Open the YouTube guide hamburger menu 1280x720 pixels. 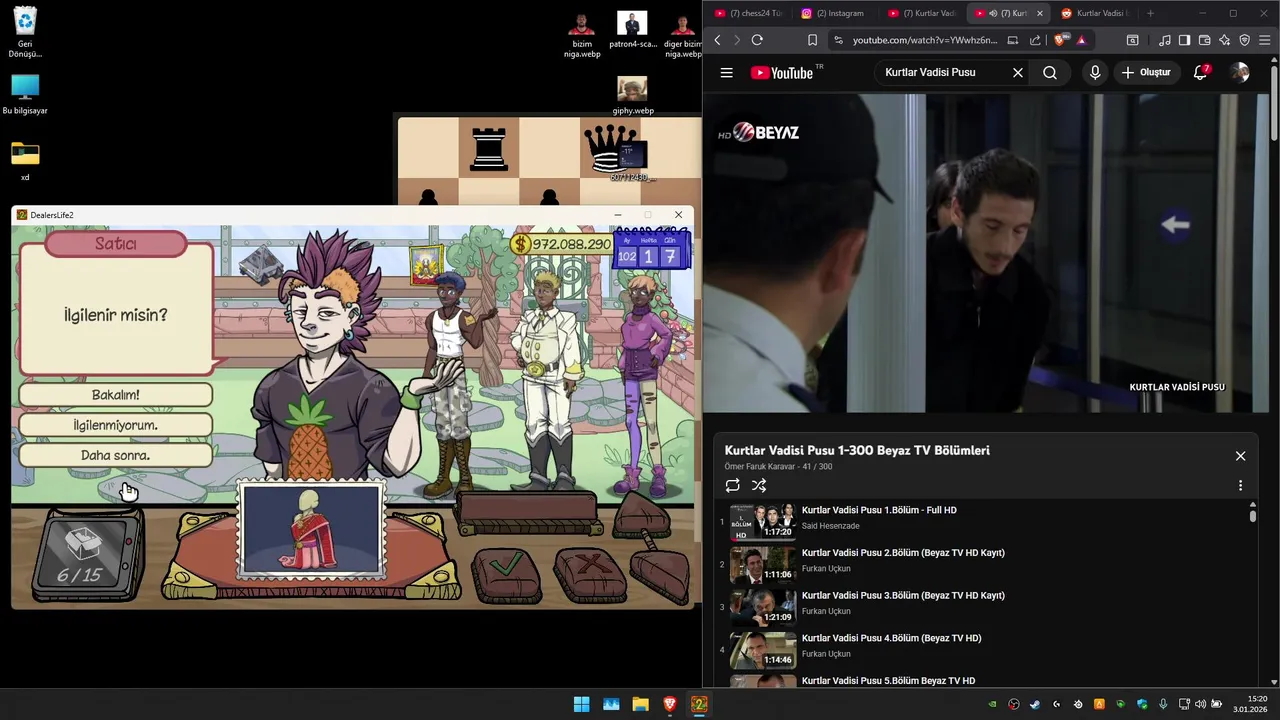[x=727, y=73]
